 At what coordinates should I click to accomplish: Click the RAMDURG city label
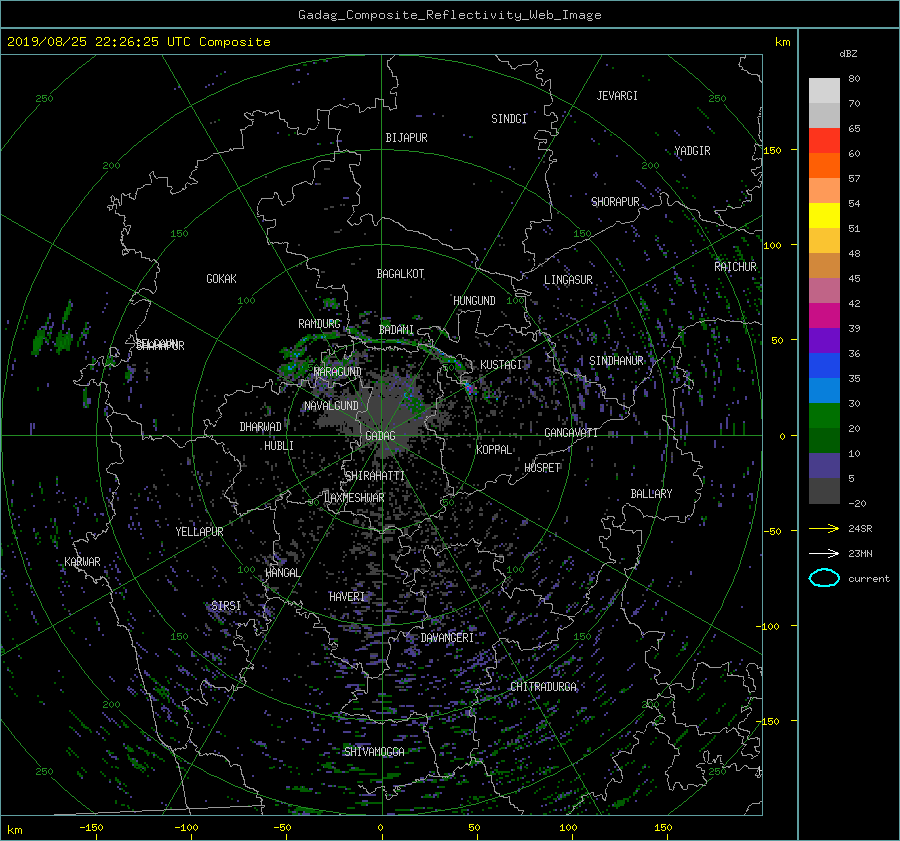coord(319,324)
